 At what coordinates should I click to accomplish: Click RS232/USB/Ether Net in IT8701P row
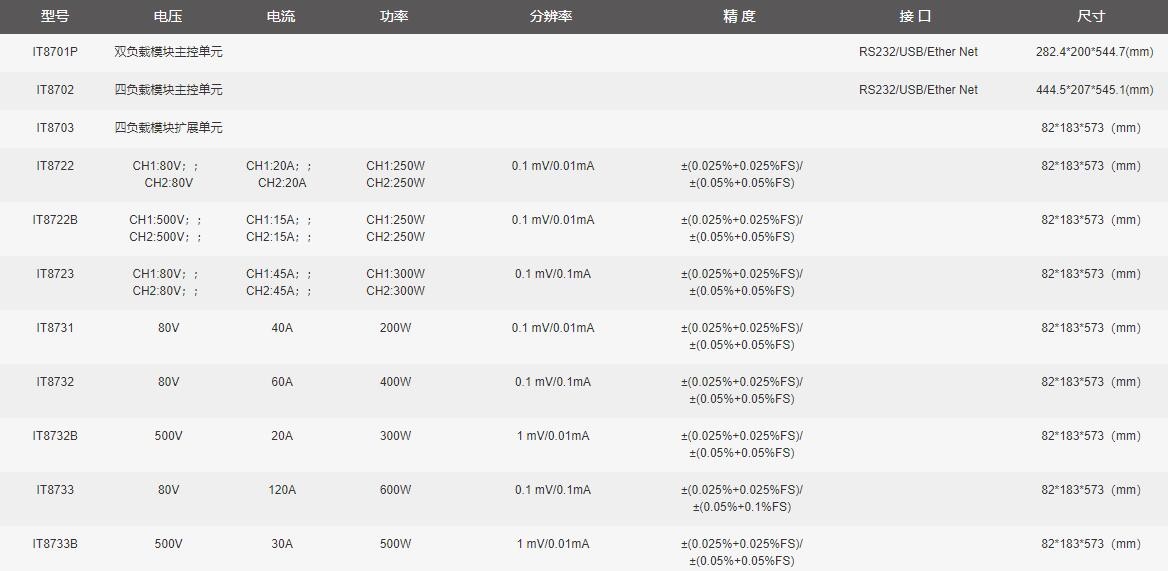(918, 52)
